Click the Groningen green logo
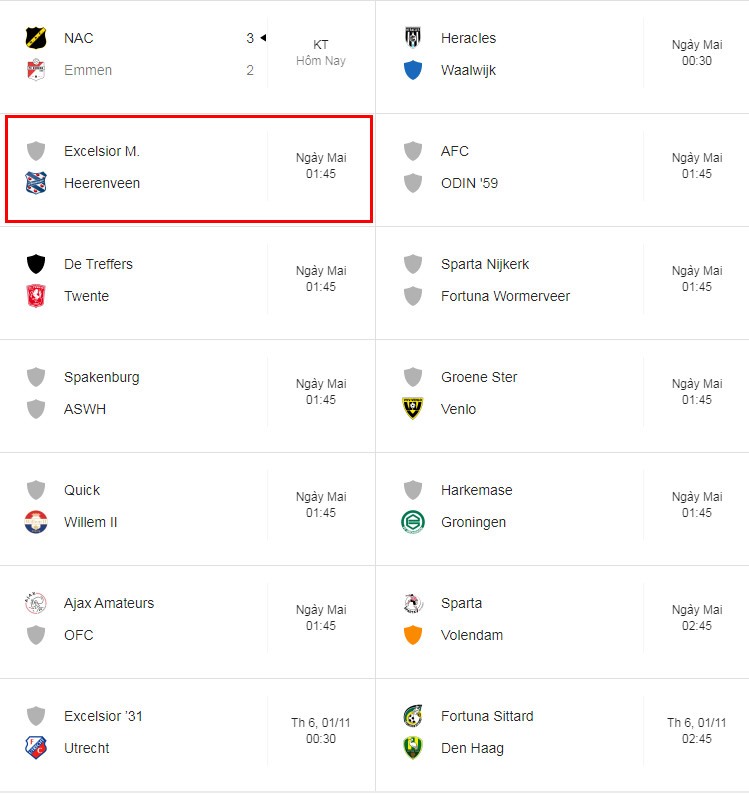Viewport: 749px width, 794px height. 413,522
